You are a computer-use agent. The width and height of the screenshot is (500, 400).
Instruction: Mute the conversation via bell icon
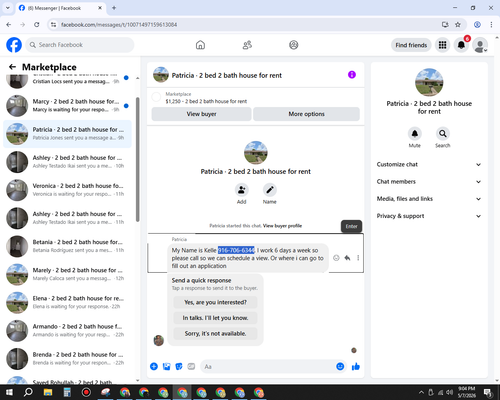pos(415,134)
